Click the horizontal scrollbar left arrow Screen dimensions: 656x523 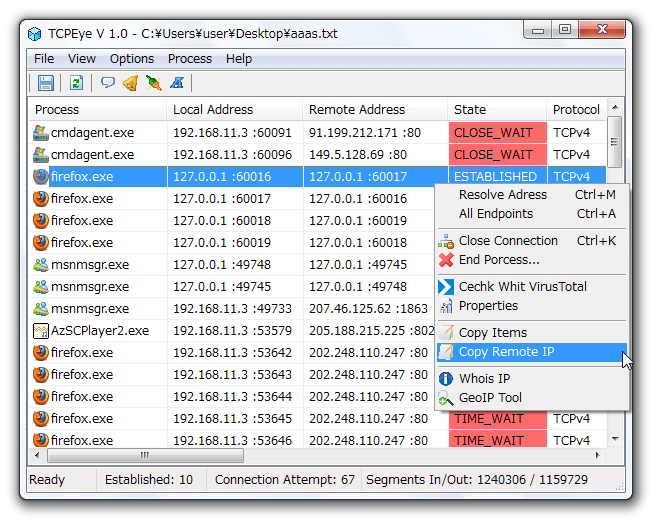[38, 455]
